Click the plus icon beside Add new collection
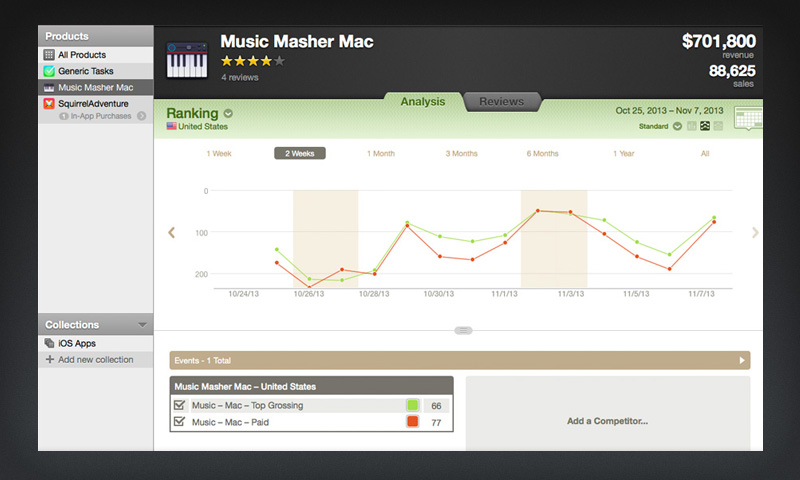Screen dimensions: 800x480 pyautogui.click(x=49, y=359)
